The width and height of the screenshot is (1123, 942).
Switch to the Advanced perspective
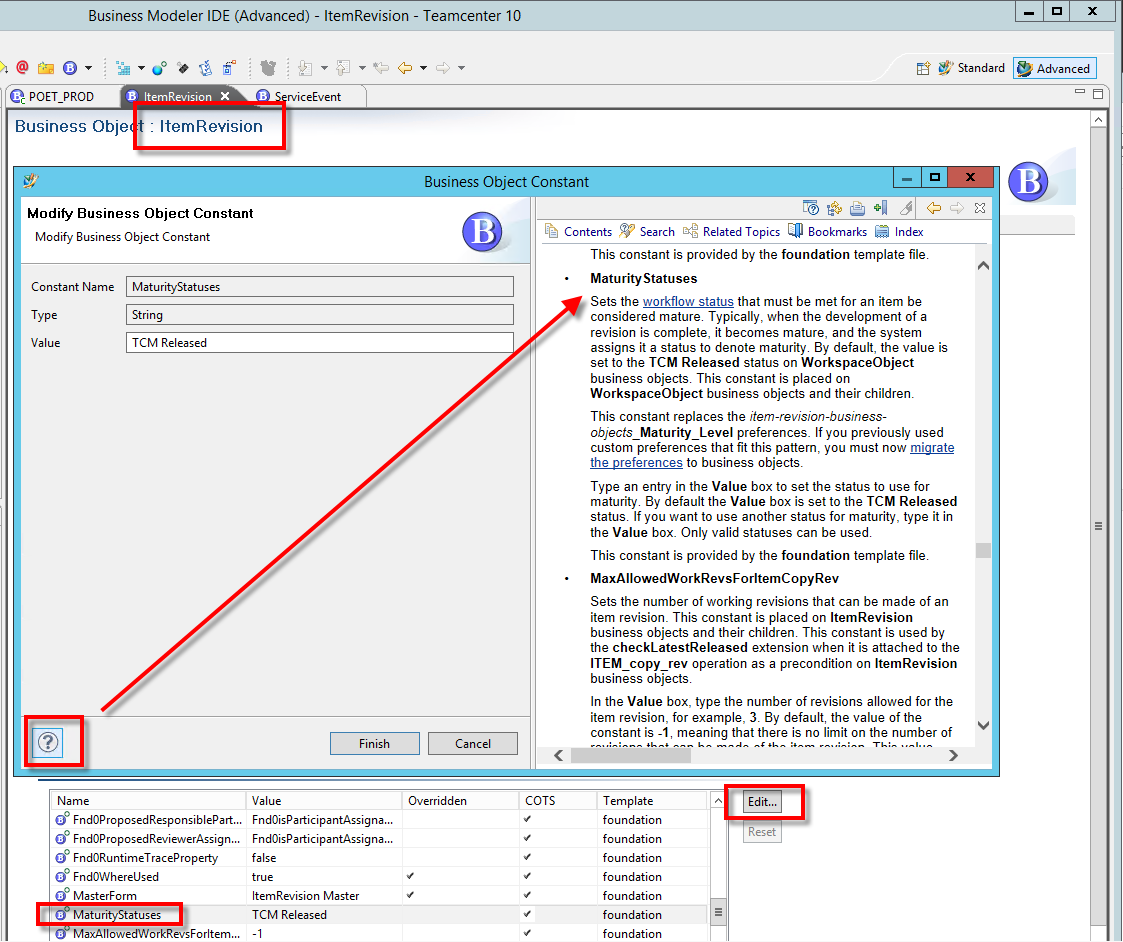tap(1055, 68)
